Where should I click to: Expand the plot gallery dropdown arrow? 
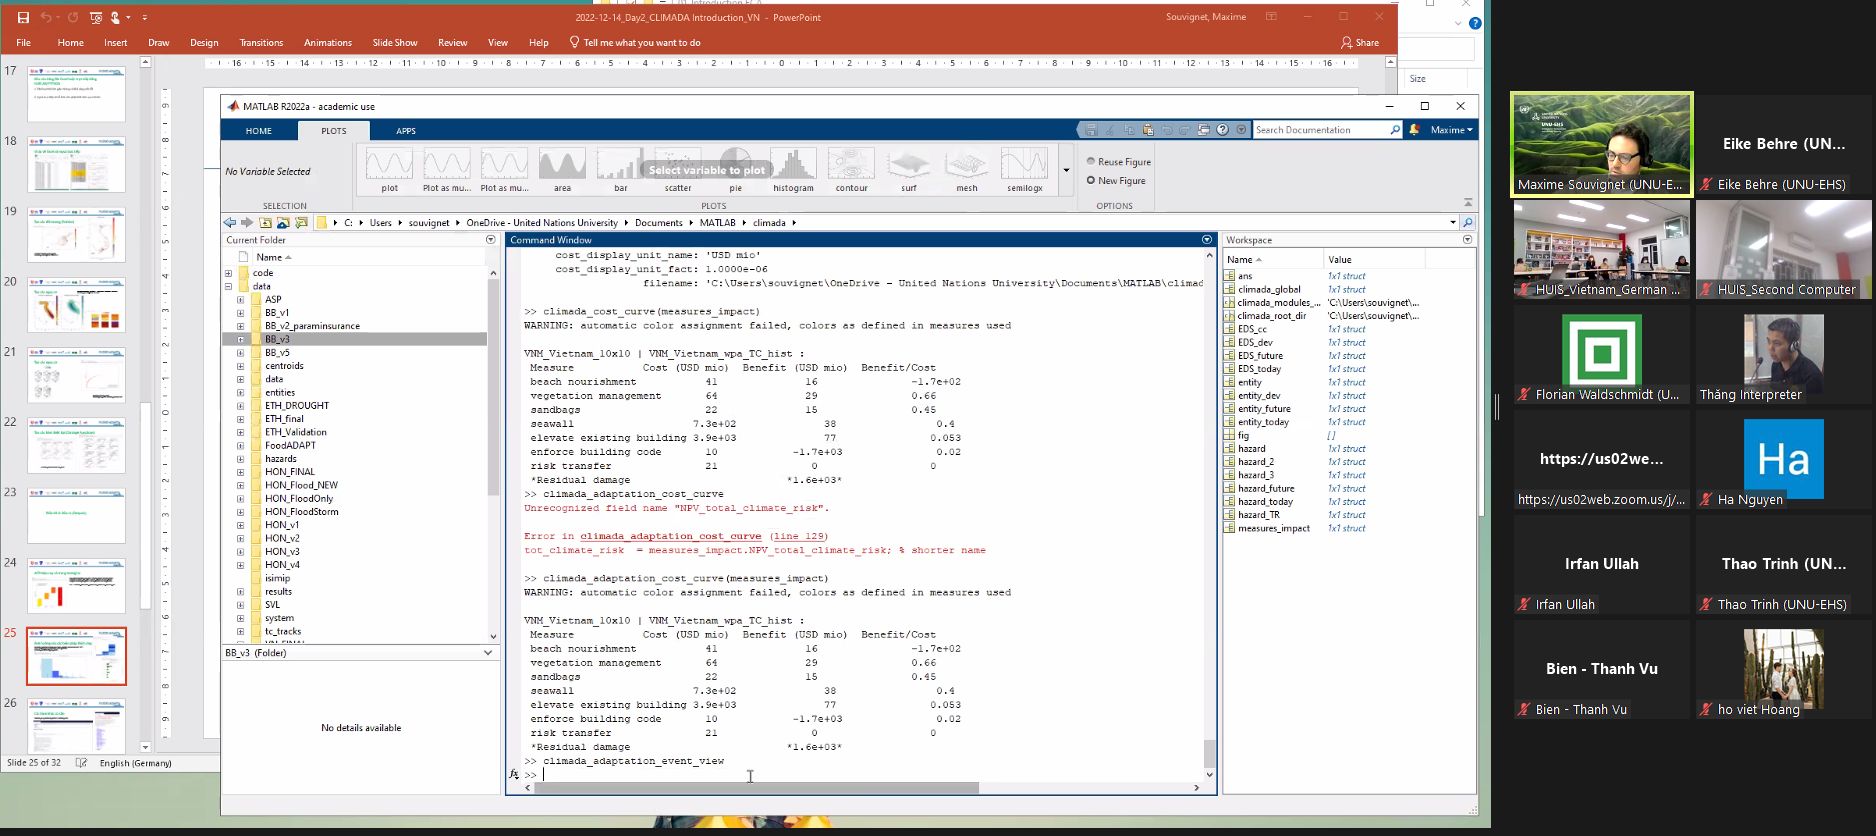tap(1066, 170)
